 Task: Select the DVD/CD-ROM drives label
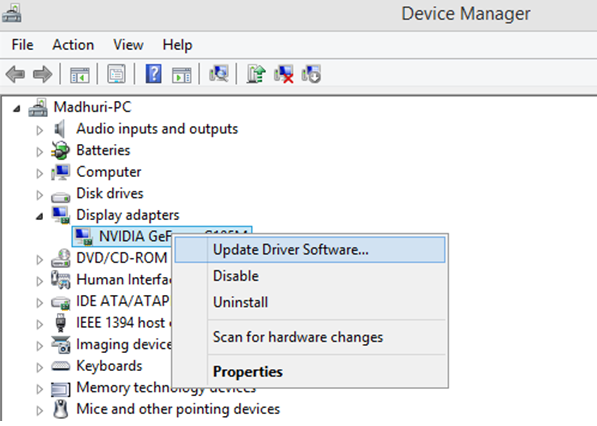tap(122, 258)
